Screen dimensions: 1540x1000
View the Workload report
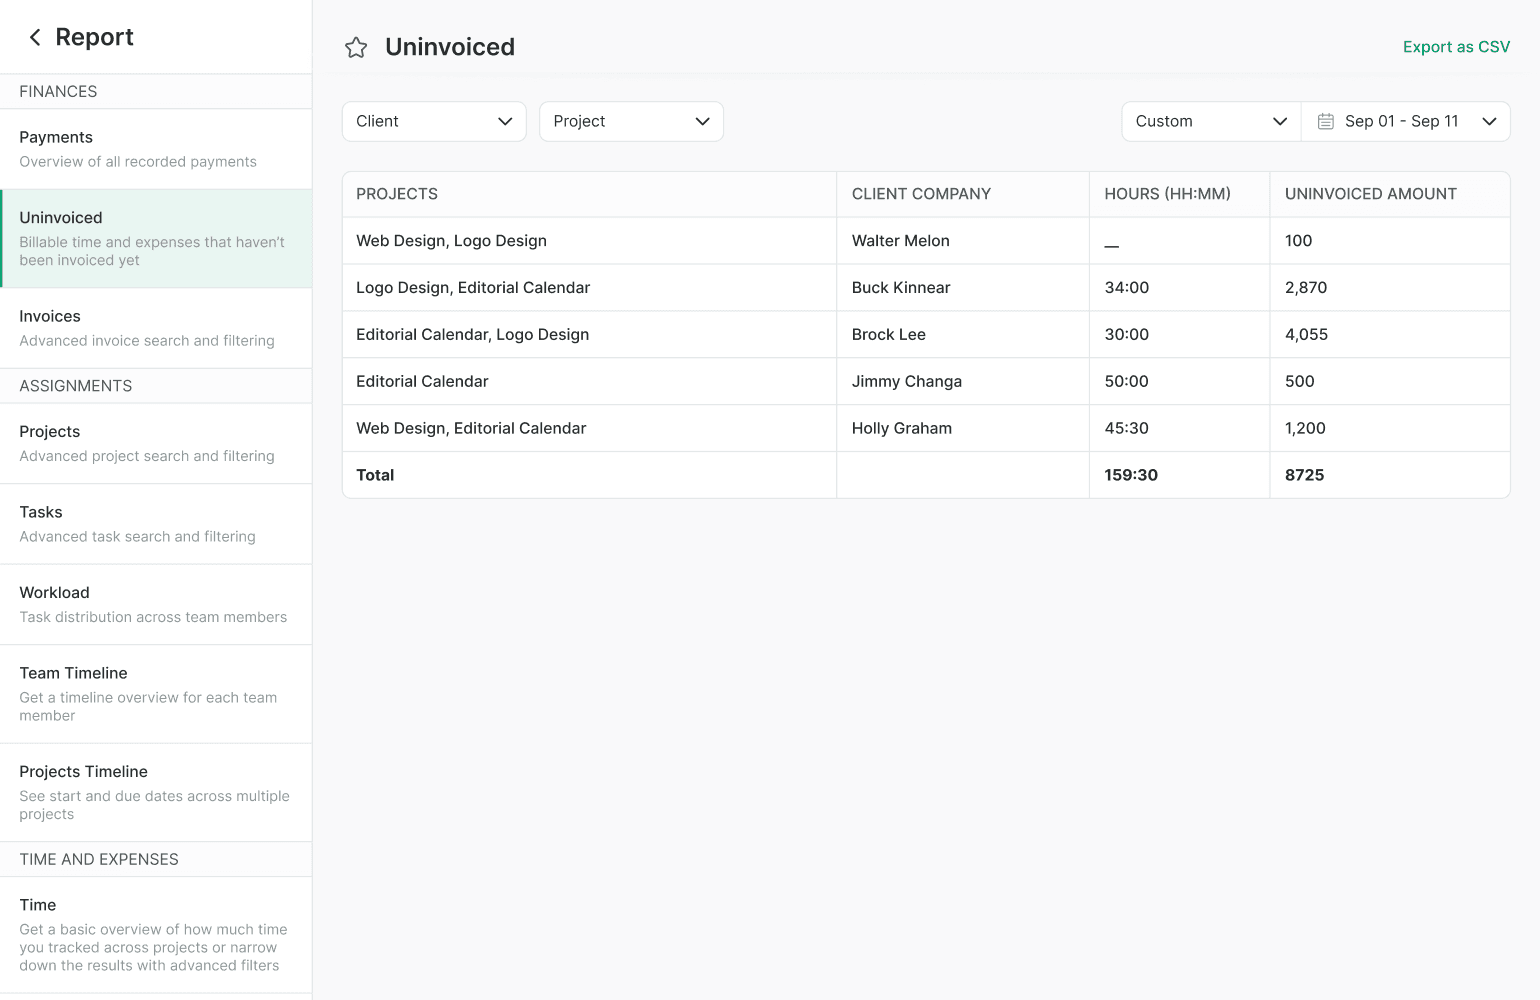pyautogui.click(x=156, y=604)
